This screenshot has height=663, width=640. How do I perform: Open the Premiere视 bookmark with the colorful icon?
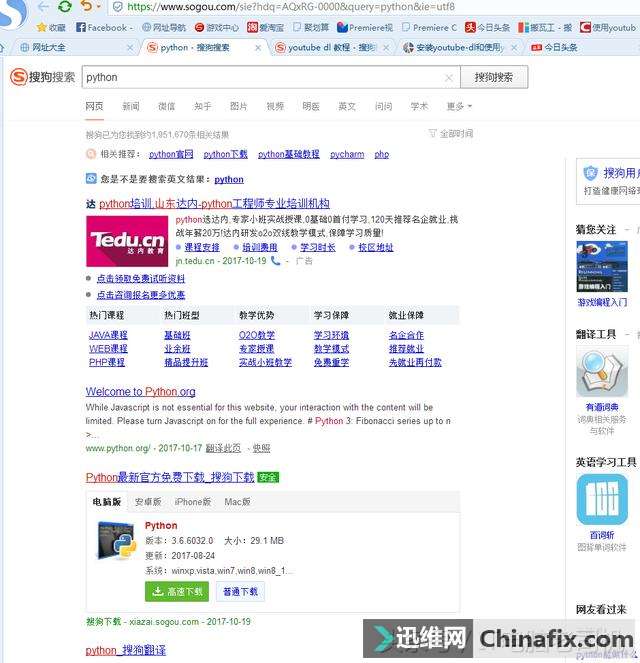click(x=365, y=27)
